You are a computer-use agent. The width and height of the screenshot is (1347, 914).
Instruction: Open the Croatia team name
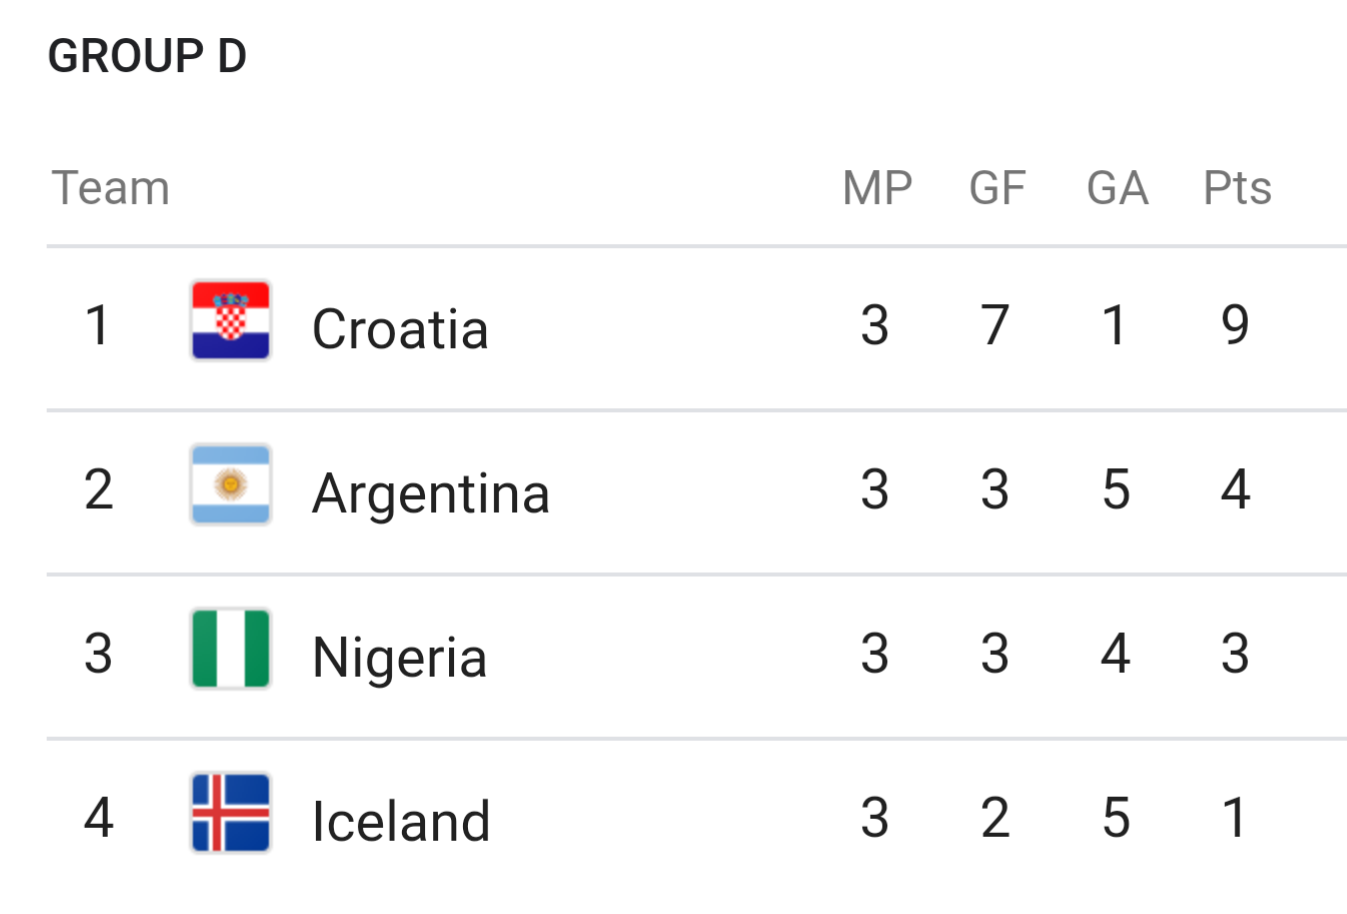[x=400, y=329]
